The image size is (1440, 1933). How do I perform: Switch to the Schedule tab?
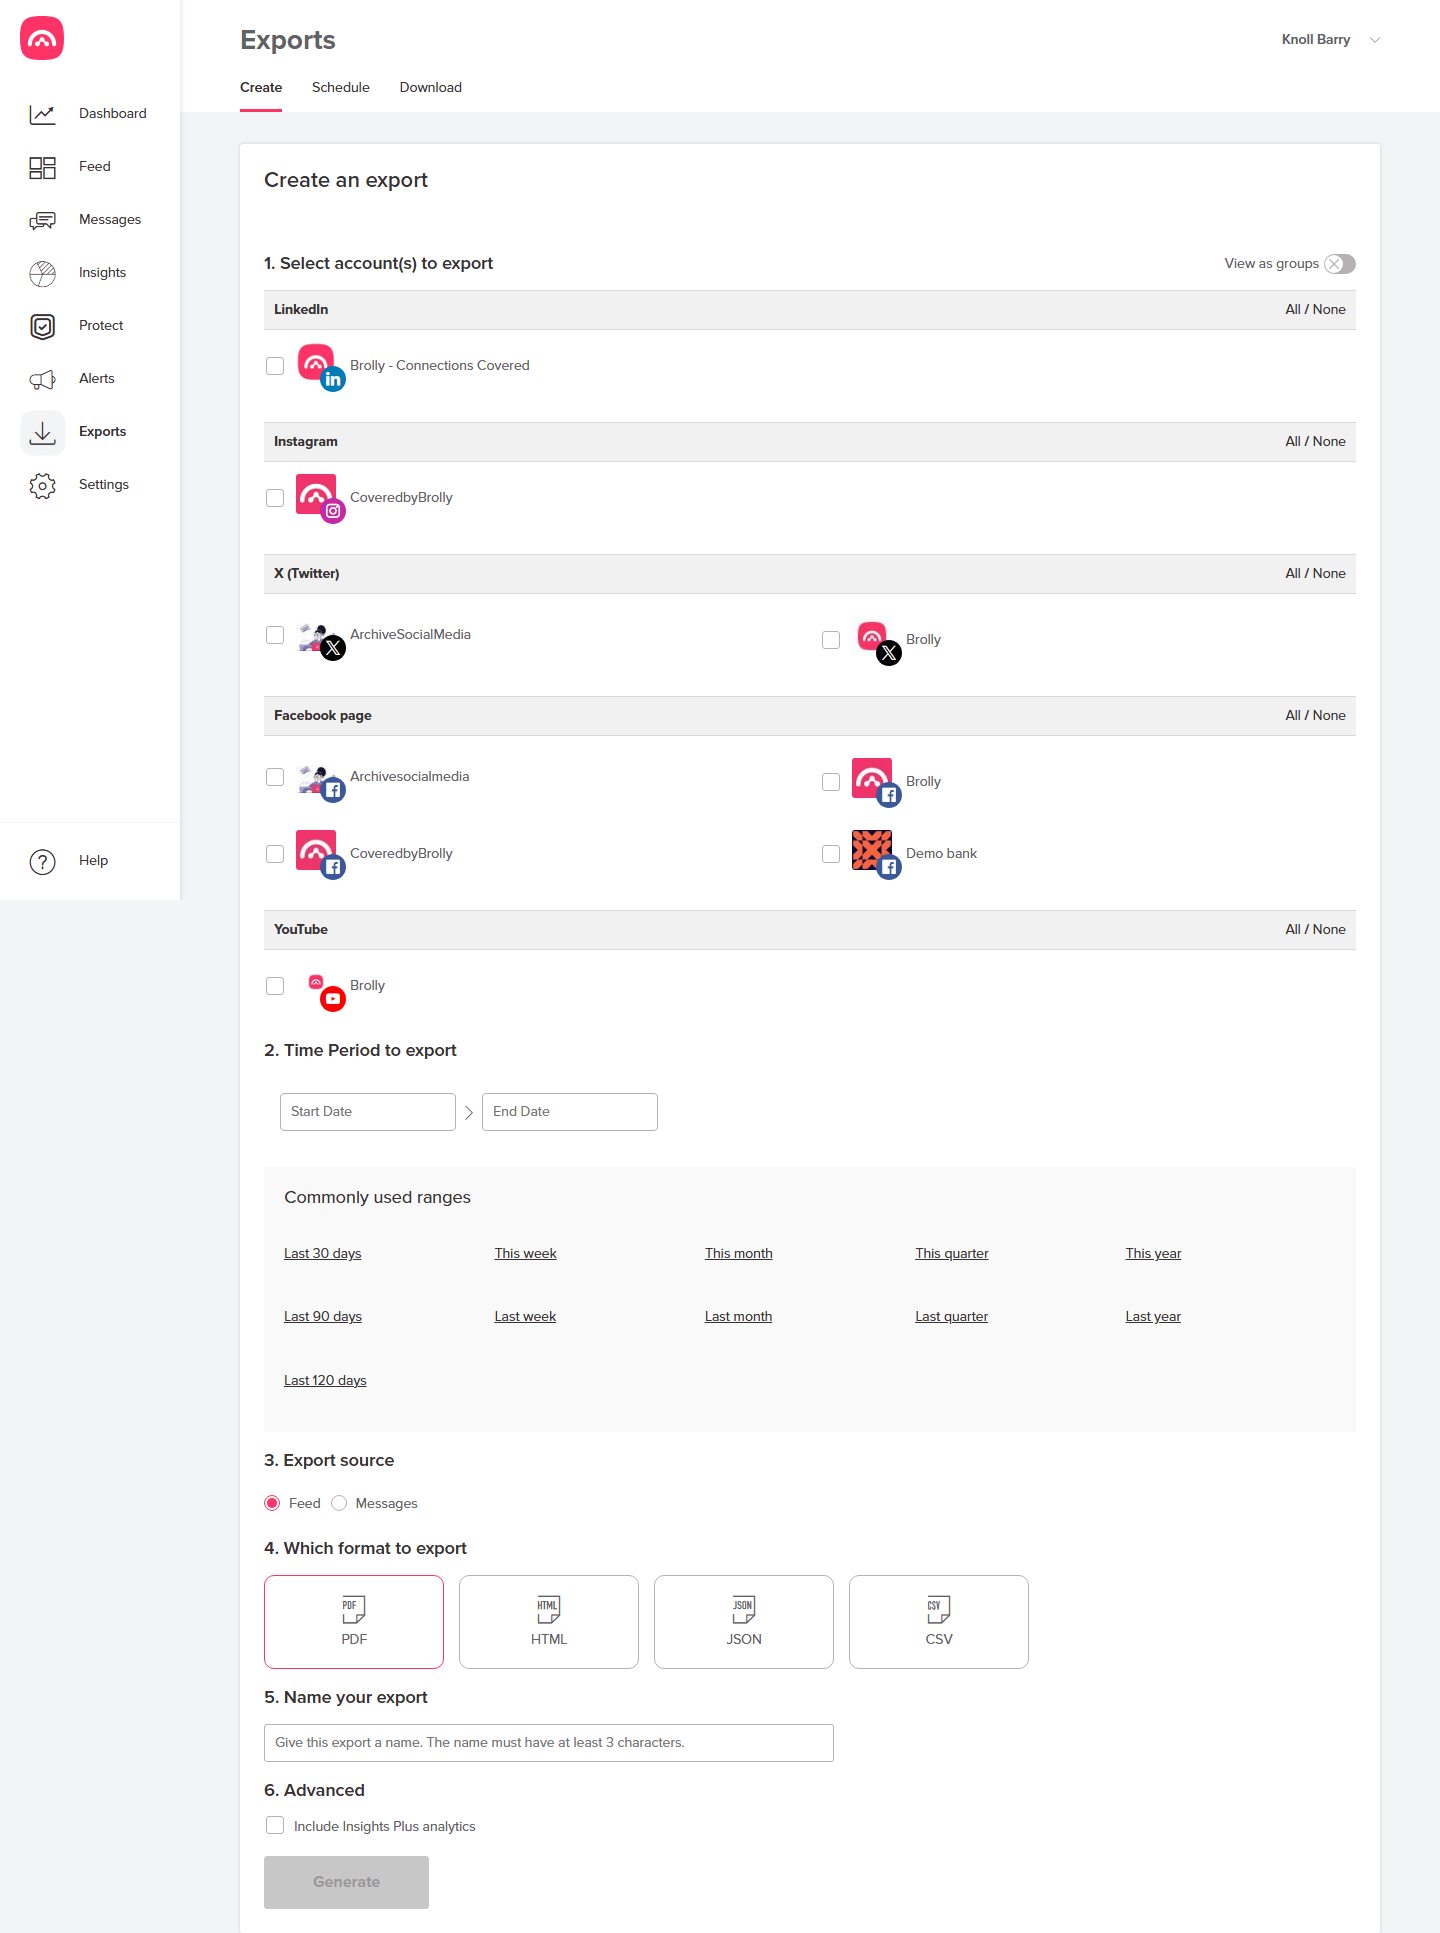tap(341, 88)
